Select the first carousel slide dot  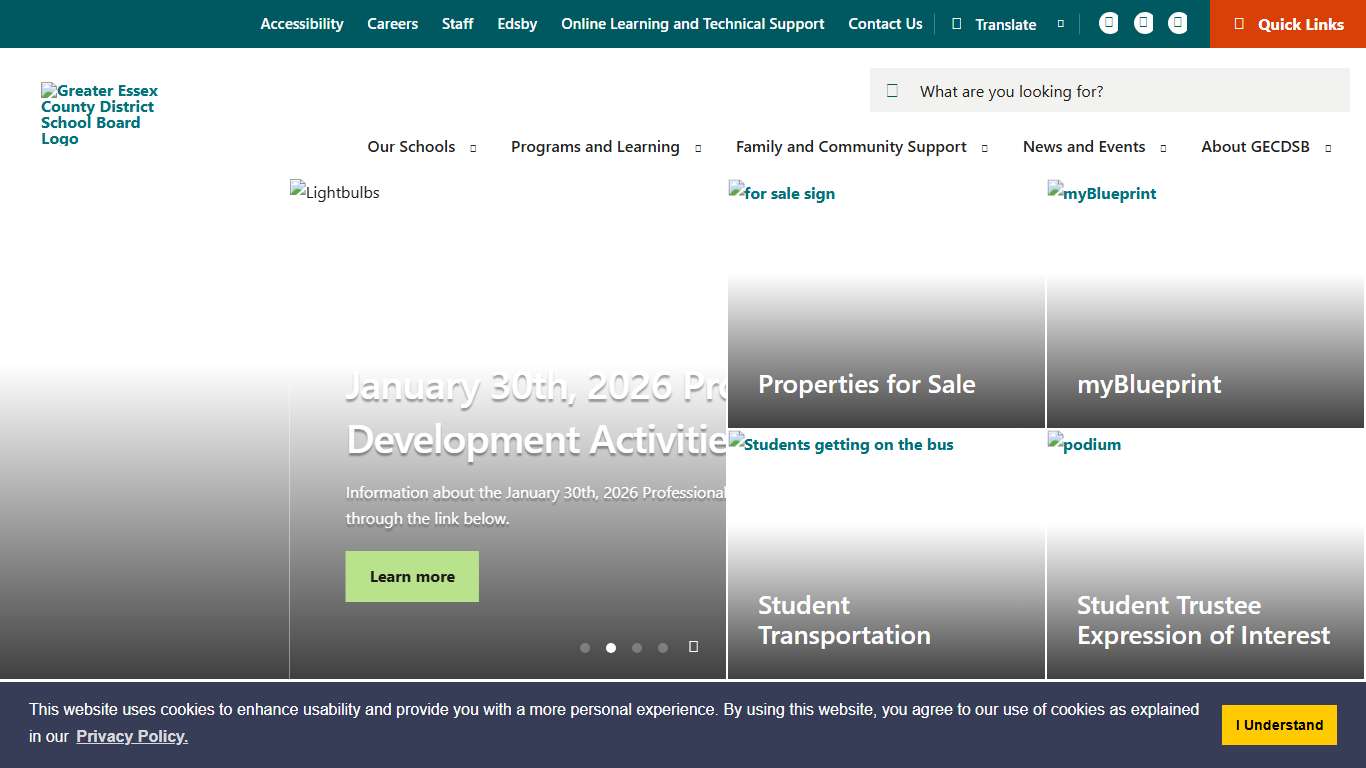point(585,648)
